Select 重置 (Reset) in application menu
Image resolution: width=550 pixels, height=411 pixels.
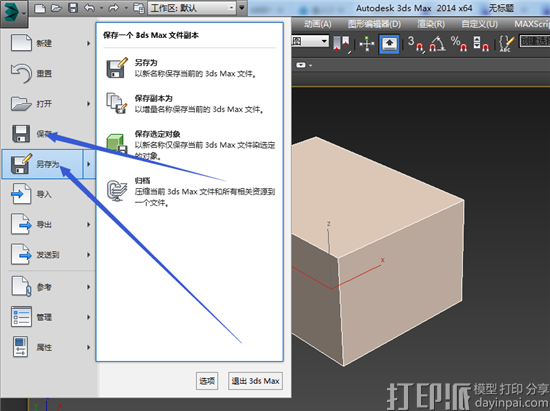point(48,73)
